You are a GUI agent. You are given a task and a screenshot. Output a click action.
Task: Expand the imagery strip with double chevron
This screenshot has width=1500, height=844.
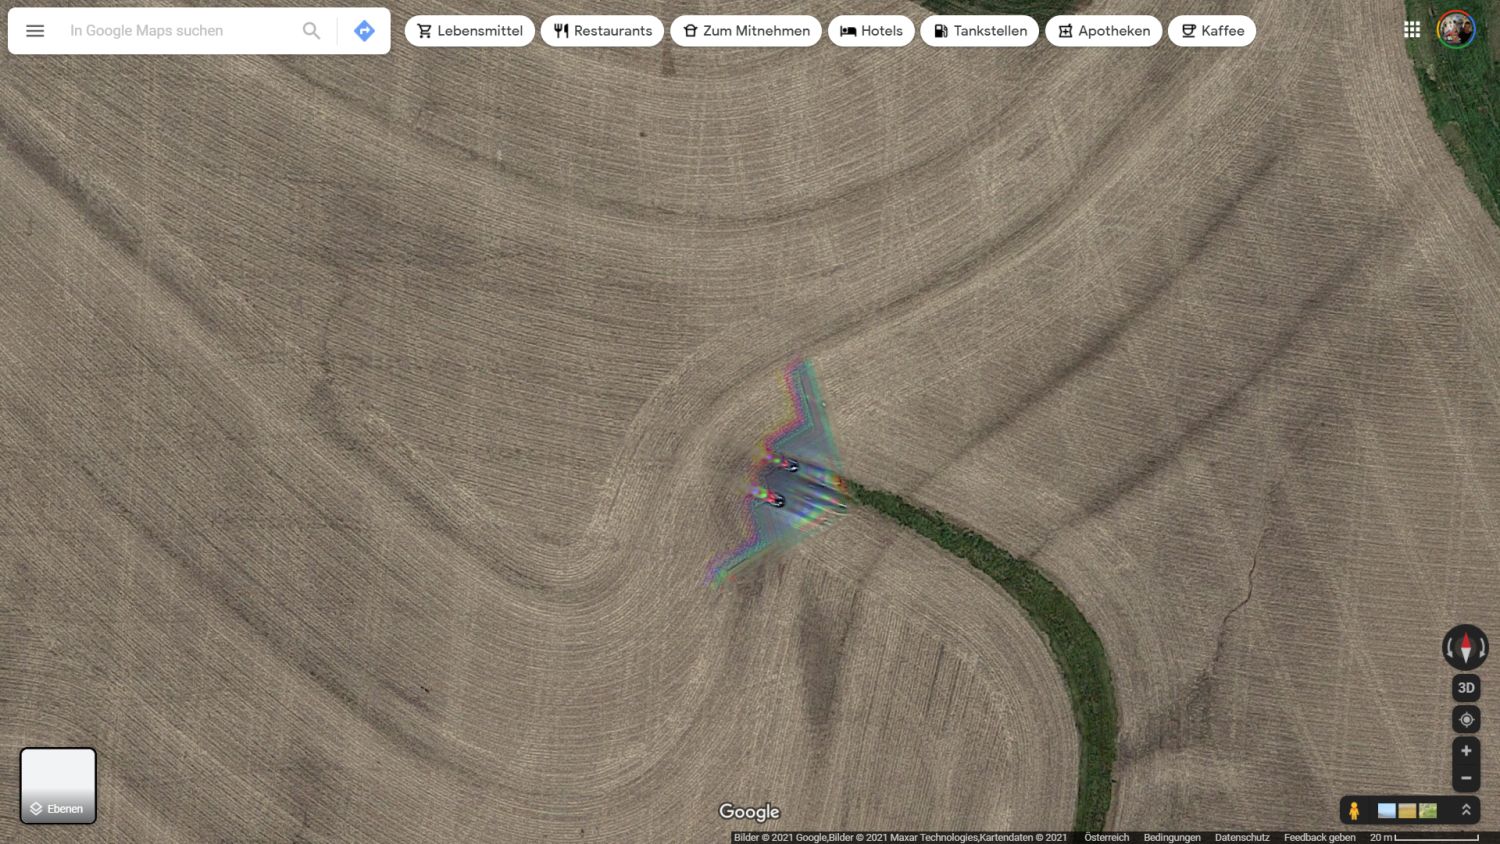point(1466,810)
